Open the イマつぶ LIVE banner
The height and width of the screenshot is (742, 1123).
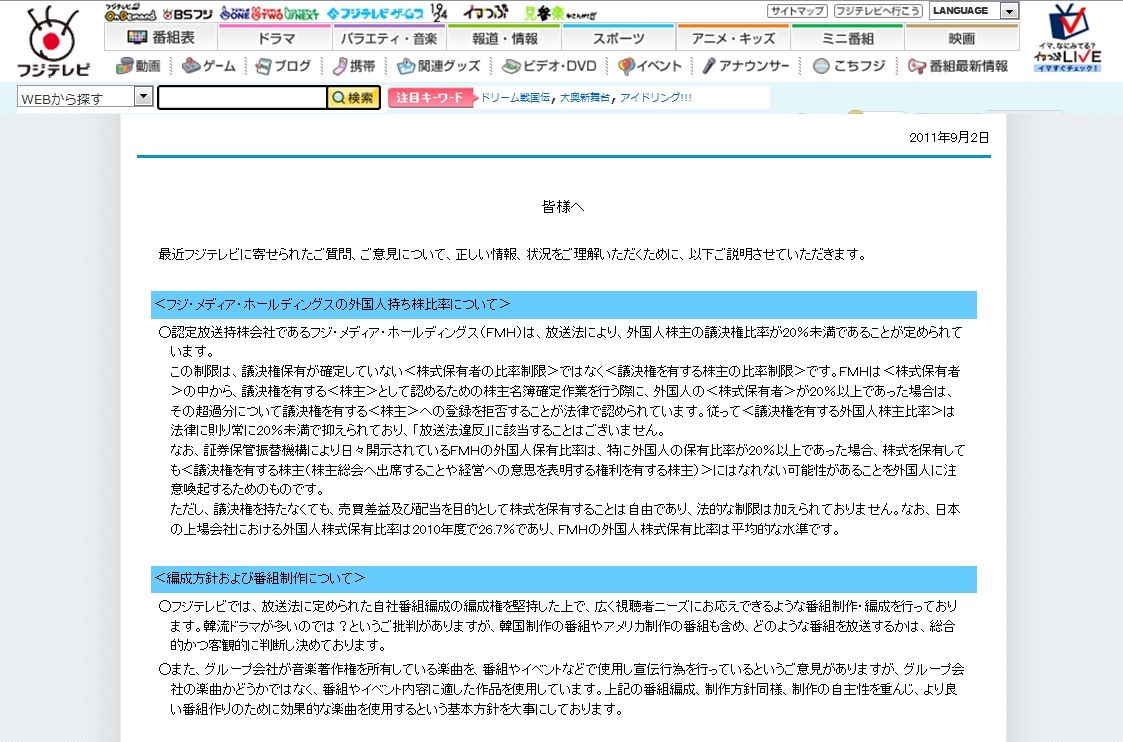[x=1068, y=38]
